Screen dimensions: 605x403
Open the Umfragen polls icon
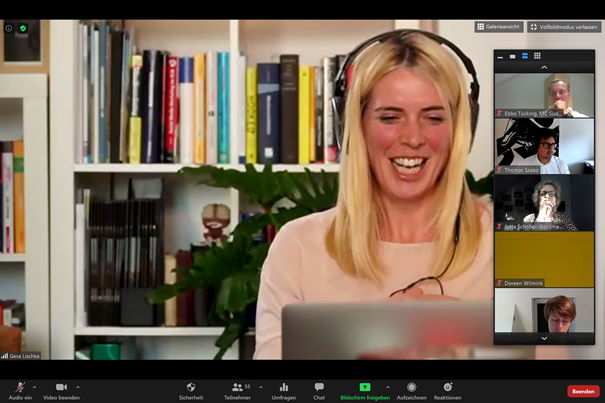283,388
